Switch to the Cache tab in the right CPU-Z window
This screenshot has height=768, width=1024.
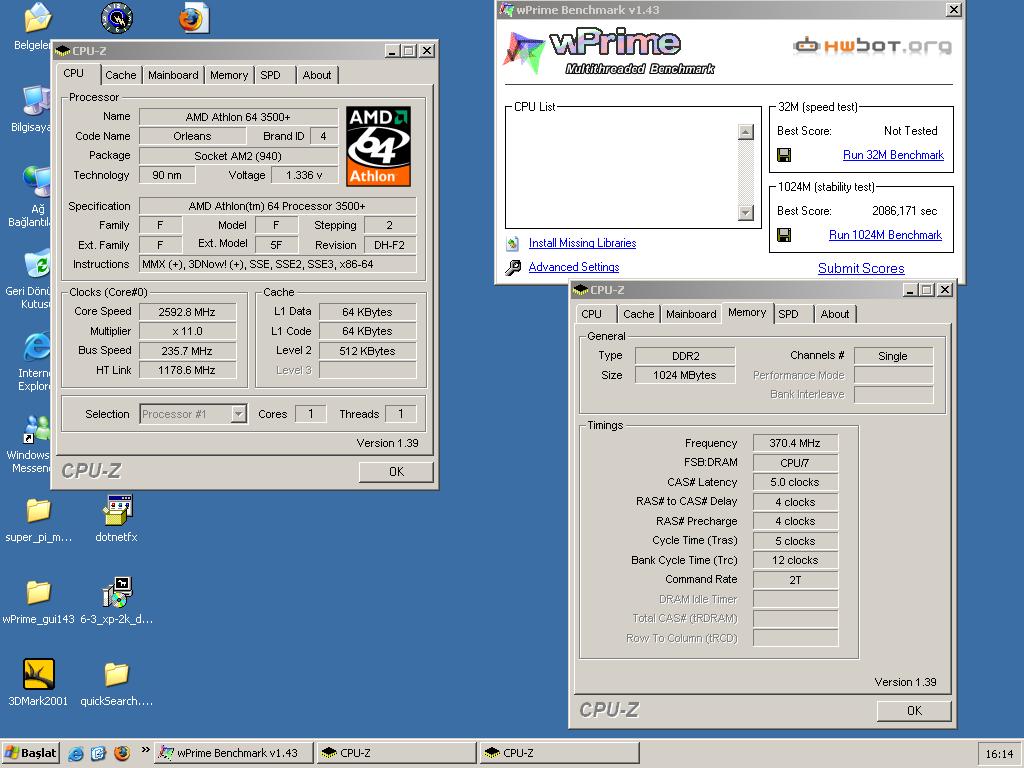[x=639, y=314]
